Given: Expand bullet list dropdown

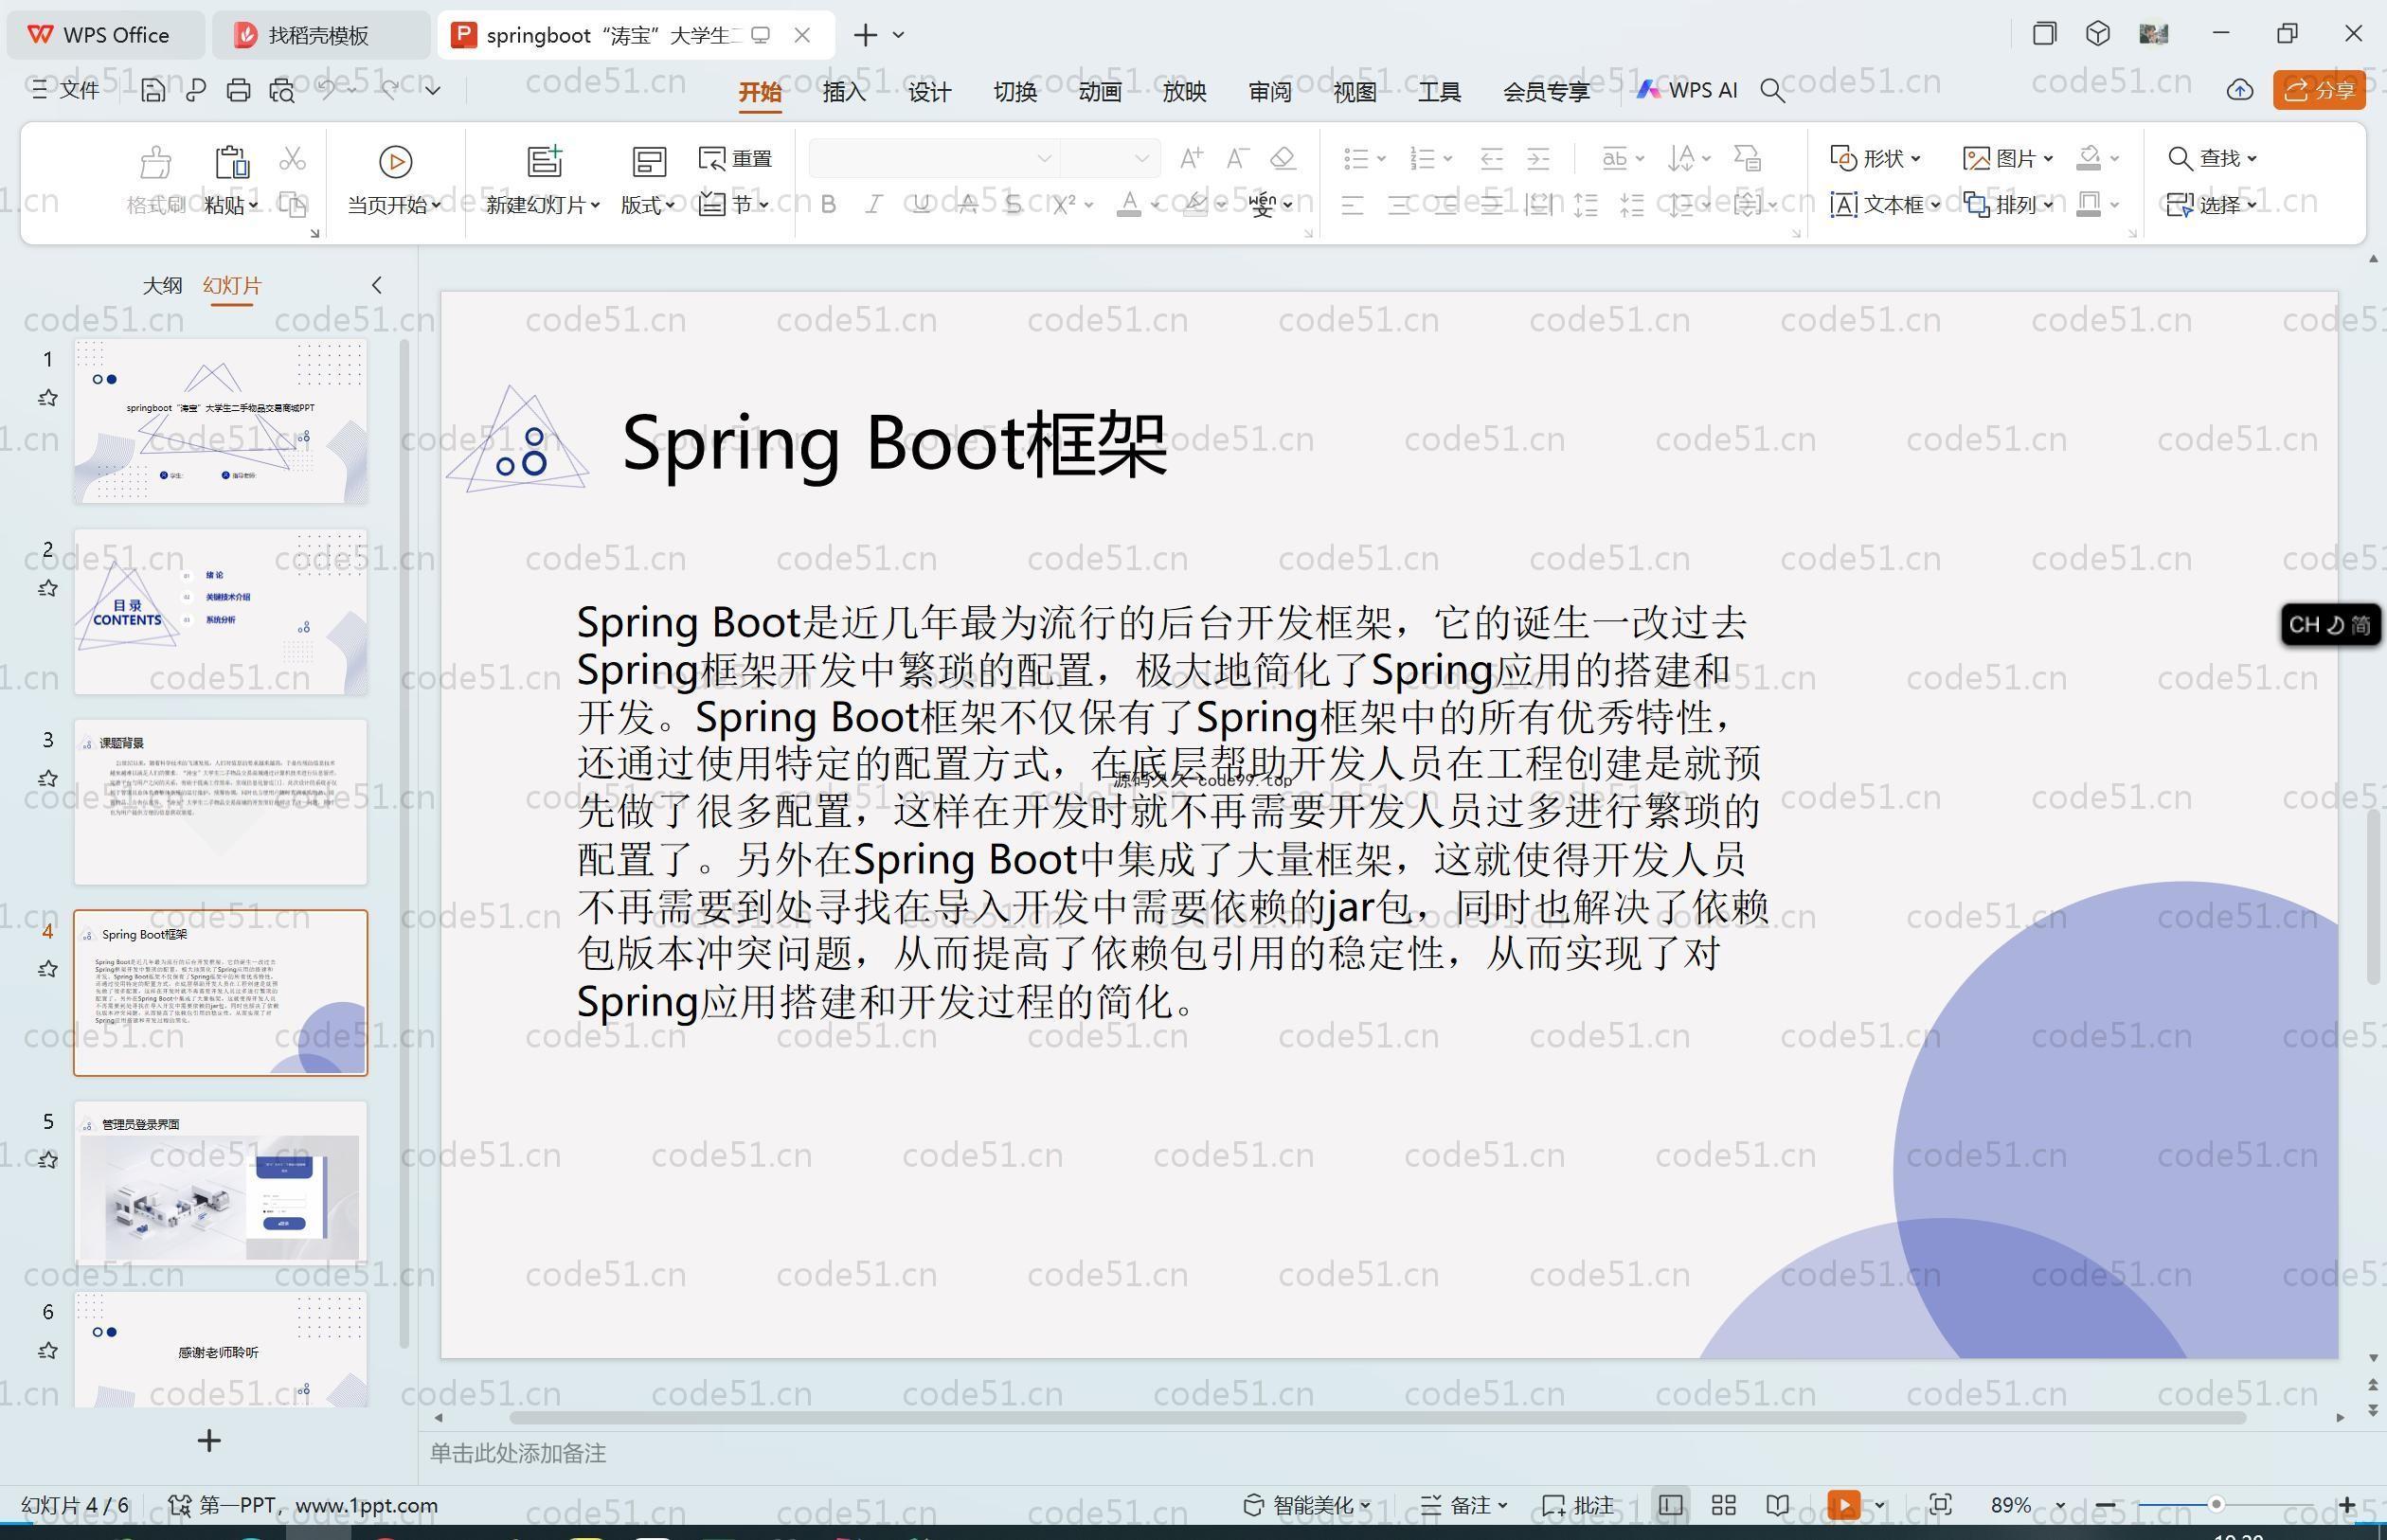Looking at the screenshot, I should (1381, 158).
